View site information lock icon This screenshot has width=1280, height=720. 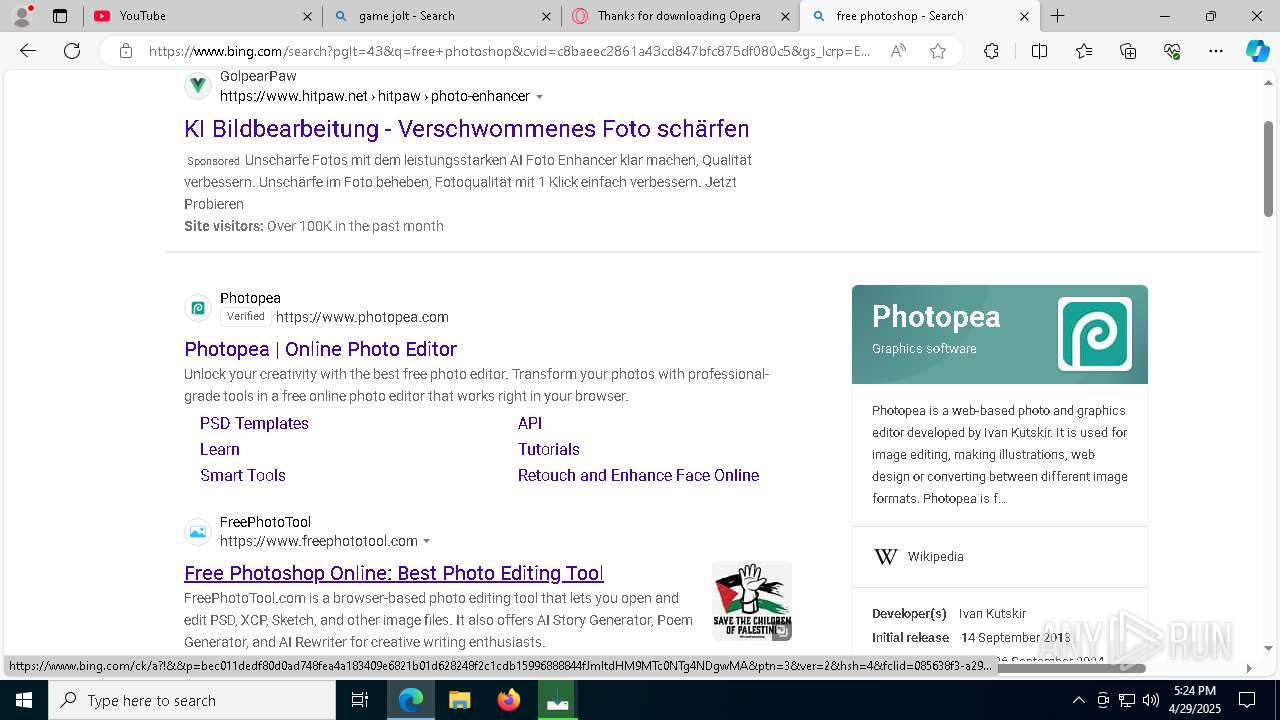[x=126, y=51]
